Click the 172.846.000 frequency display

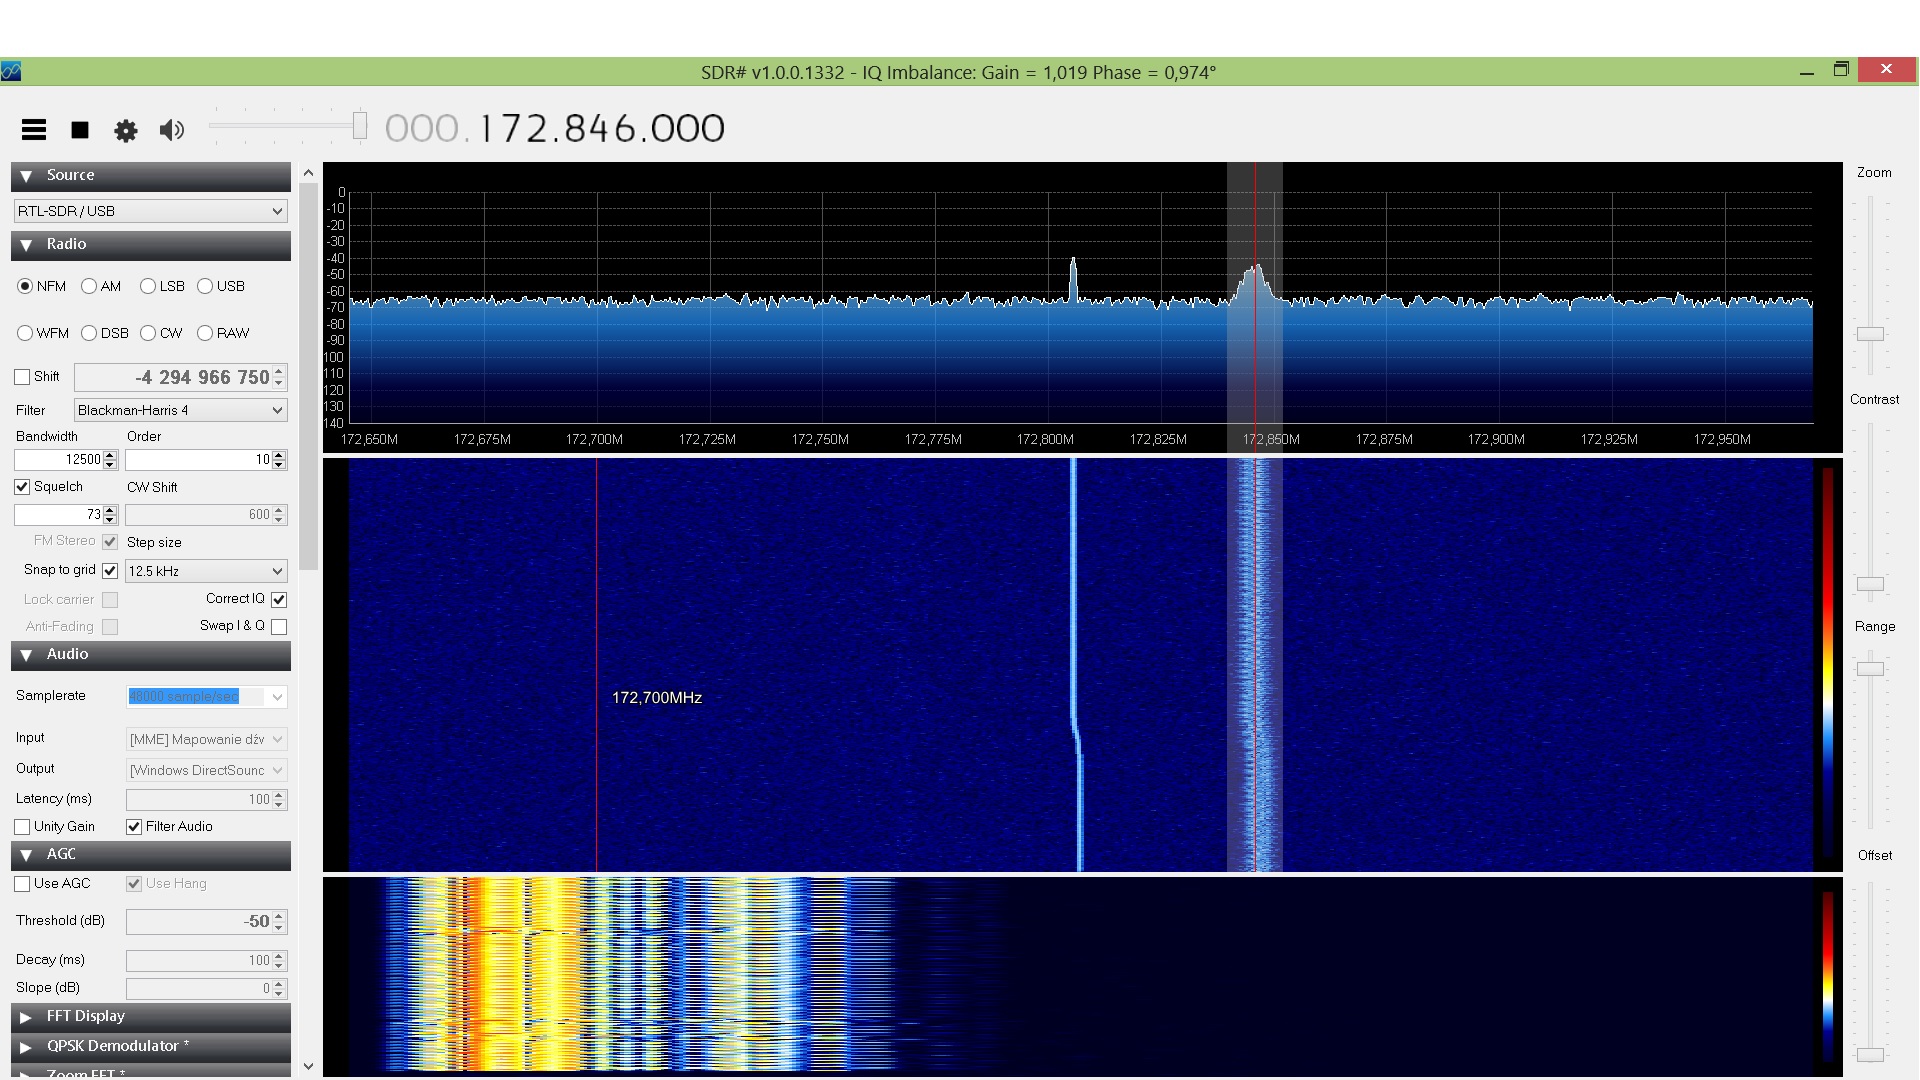[x=555, y=129]
